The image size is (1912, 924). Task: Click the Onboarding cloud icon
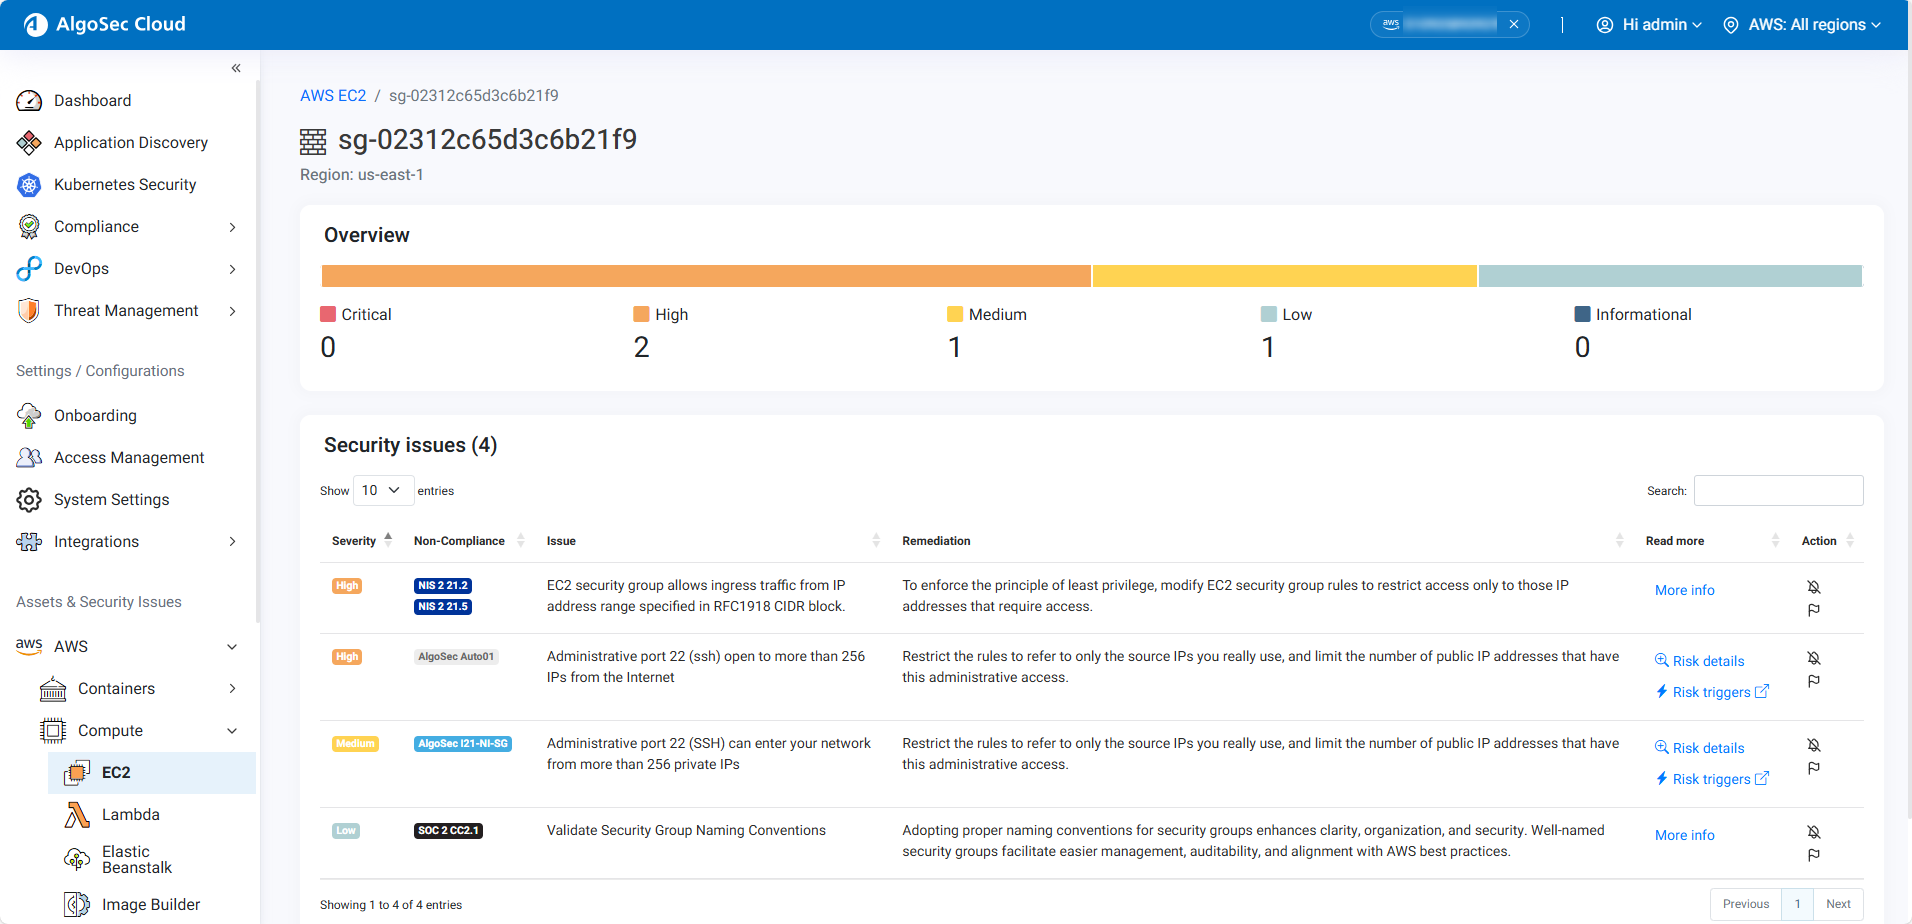pyautogui.click(x=29, y=416)
